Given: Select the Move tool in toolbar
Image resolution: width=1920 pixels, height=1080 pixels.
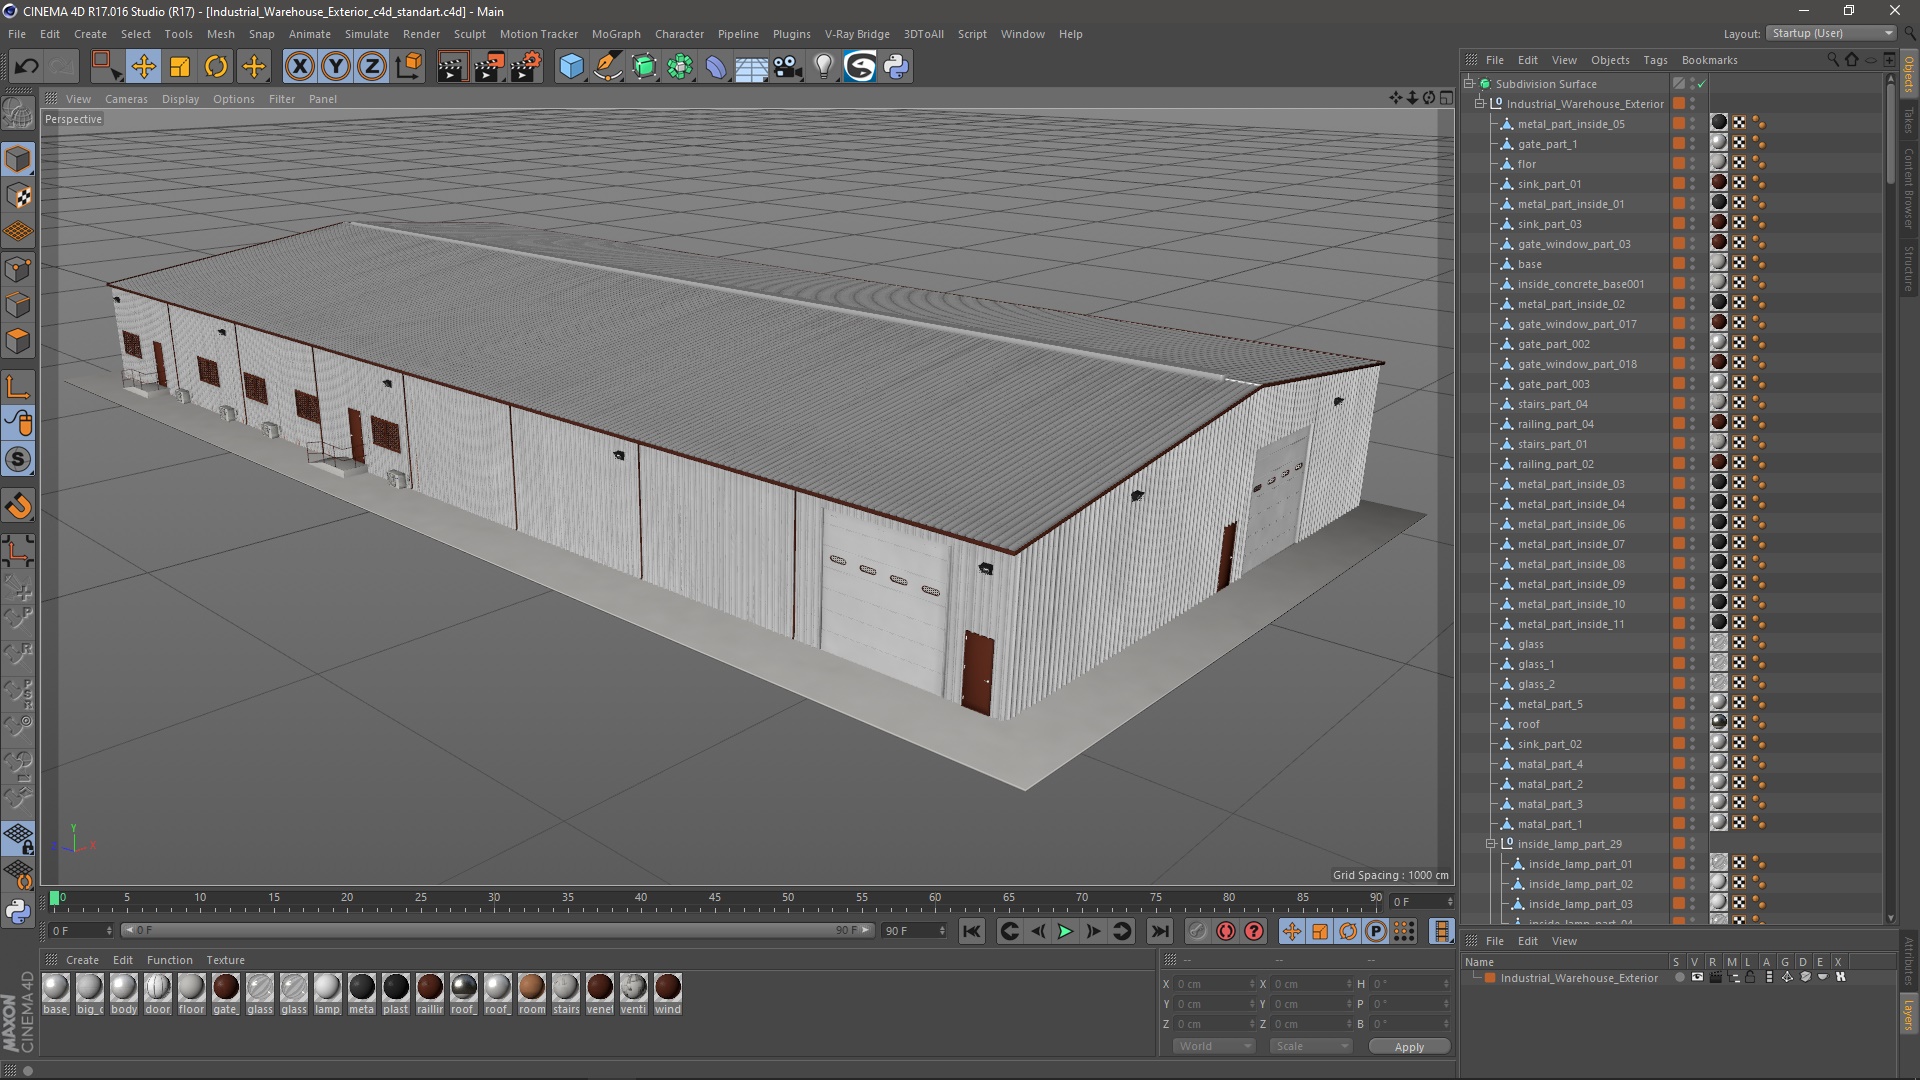Looking at the screenshot, I should tap(143, 67).
